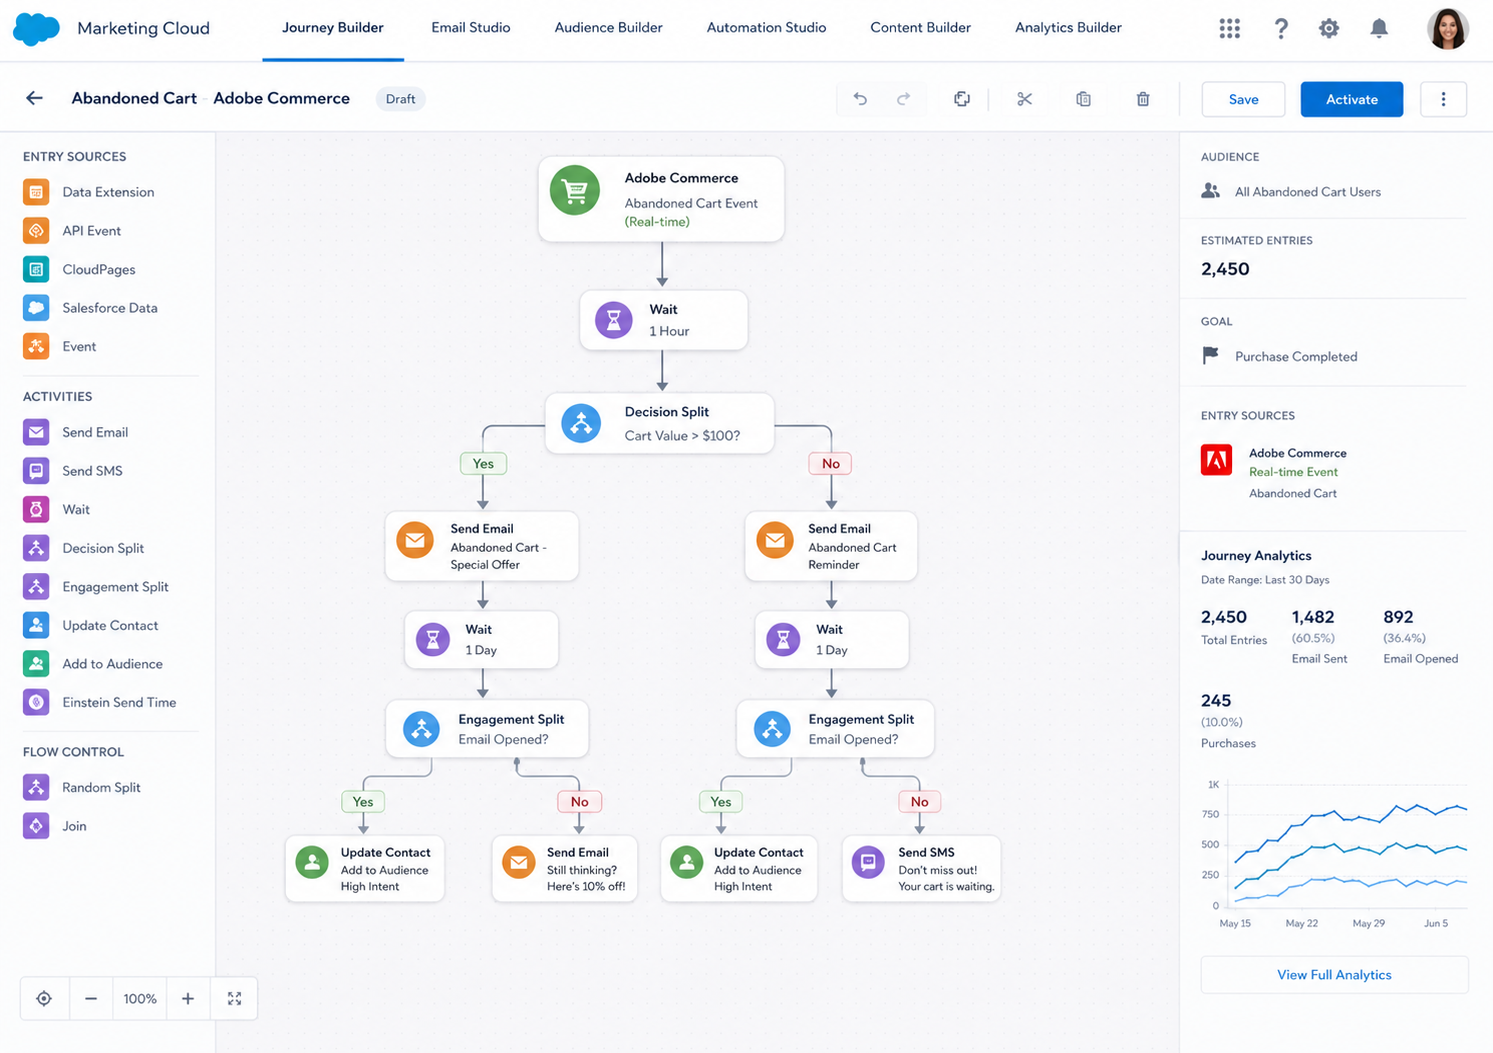Select the Wait 1 Hour node

pos(664,320)
